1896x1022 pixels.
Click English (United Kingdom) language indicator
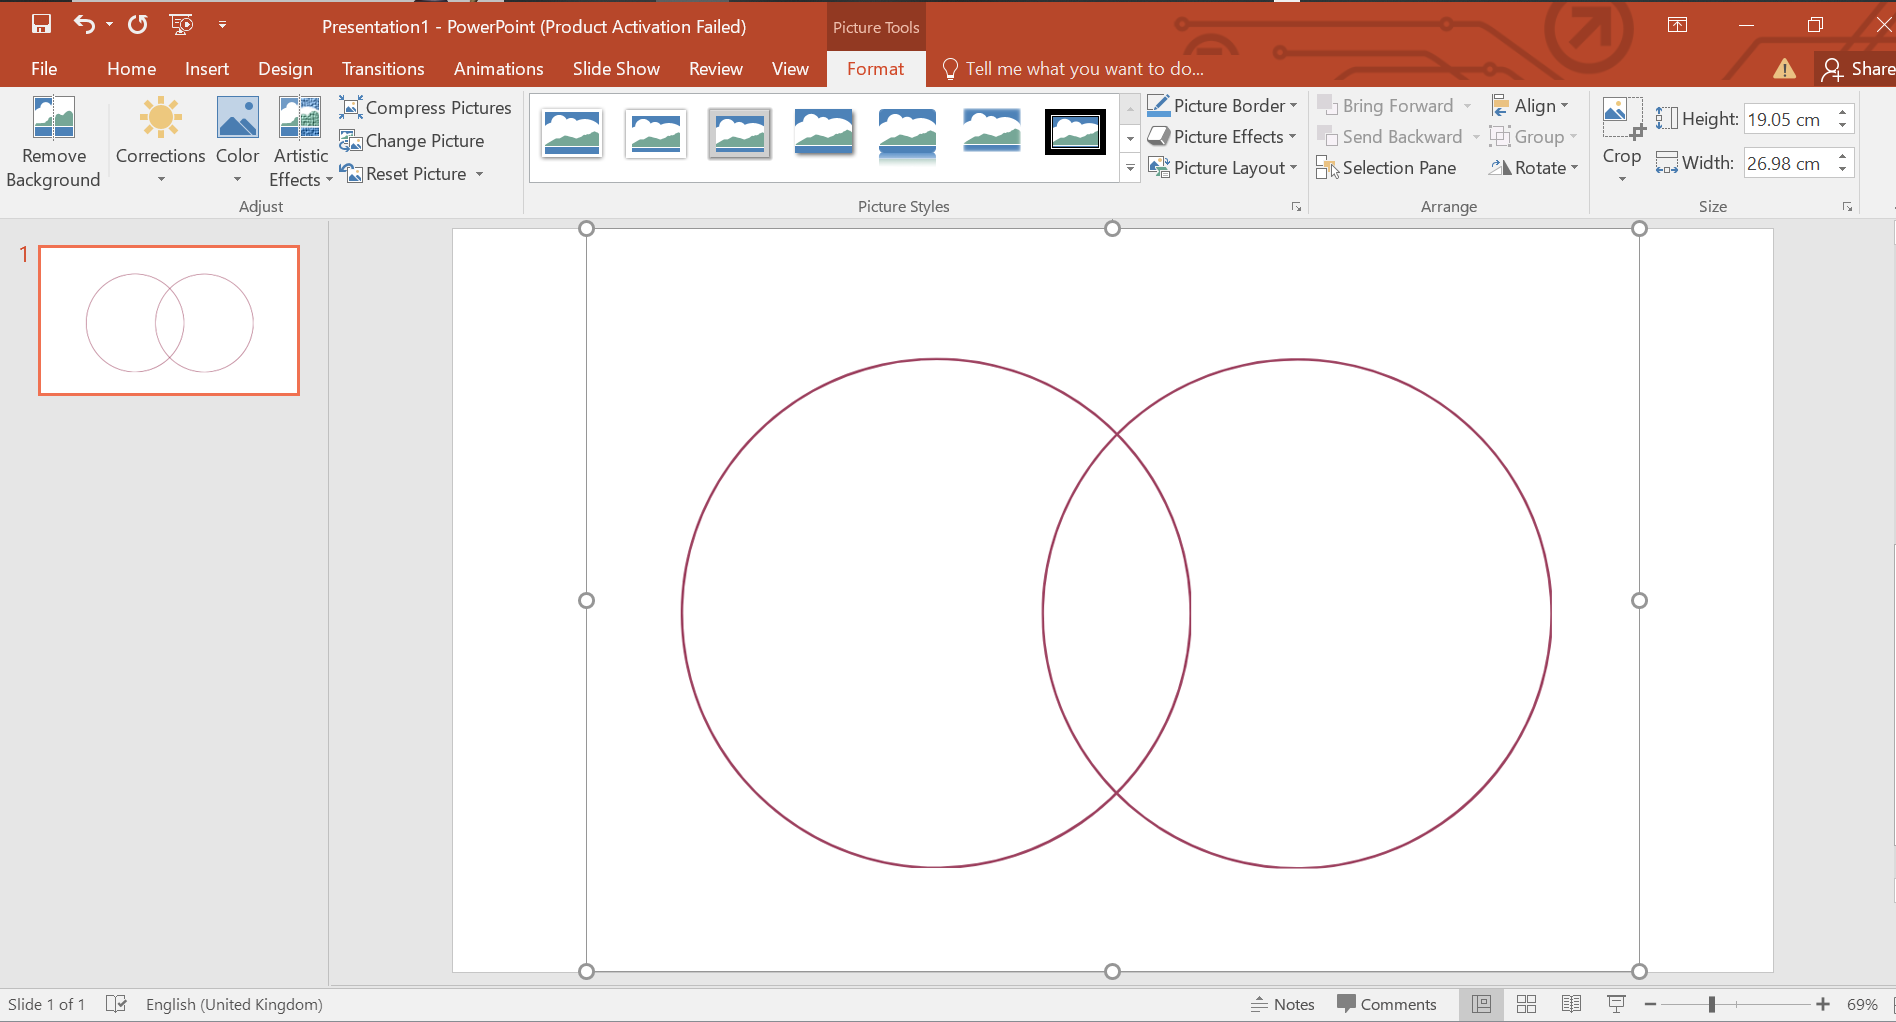pos(234,1004)
